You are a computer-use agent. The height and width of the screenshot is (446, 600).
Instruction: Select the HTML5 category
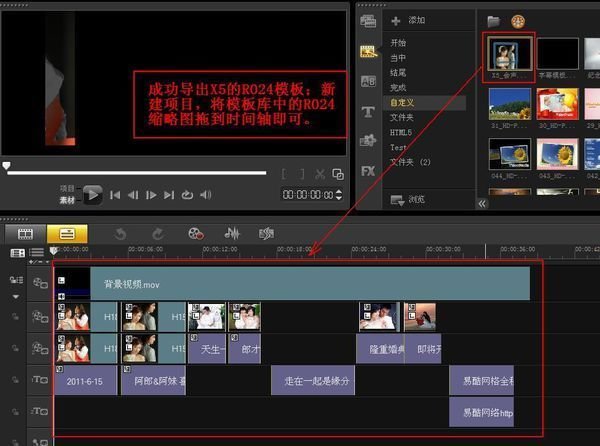pos(401,132)
